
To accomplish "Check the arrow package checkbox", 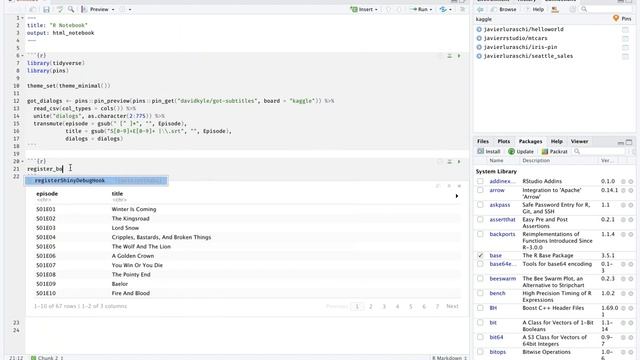I will (x=480, y=190).
